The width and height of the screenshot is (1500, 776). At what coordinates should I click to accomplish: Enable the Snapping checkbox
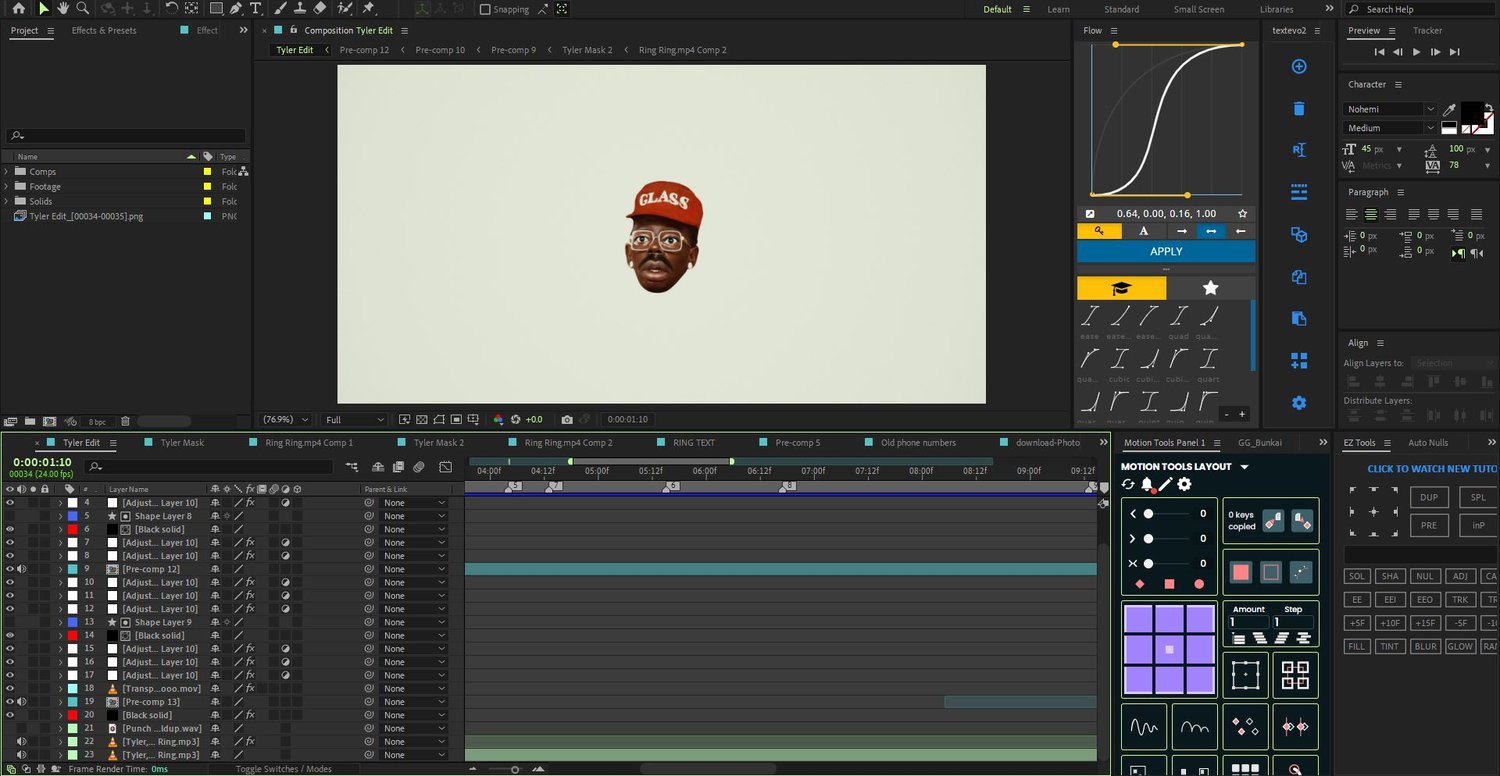tap(486, 10)
